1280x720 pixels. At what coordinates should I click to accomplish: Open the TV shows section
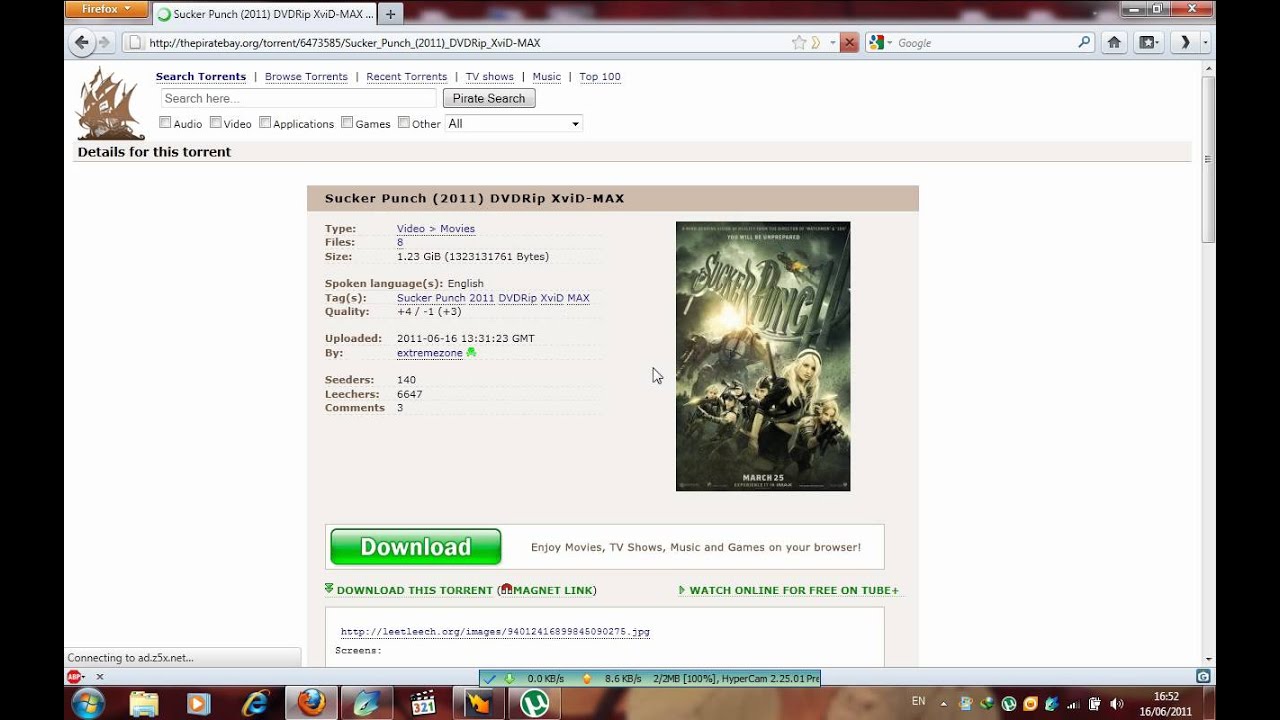[489, 77]
